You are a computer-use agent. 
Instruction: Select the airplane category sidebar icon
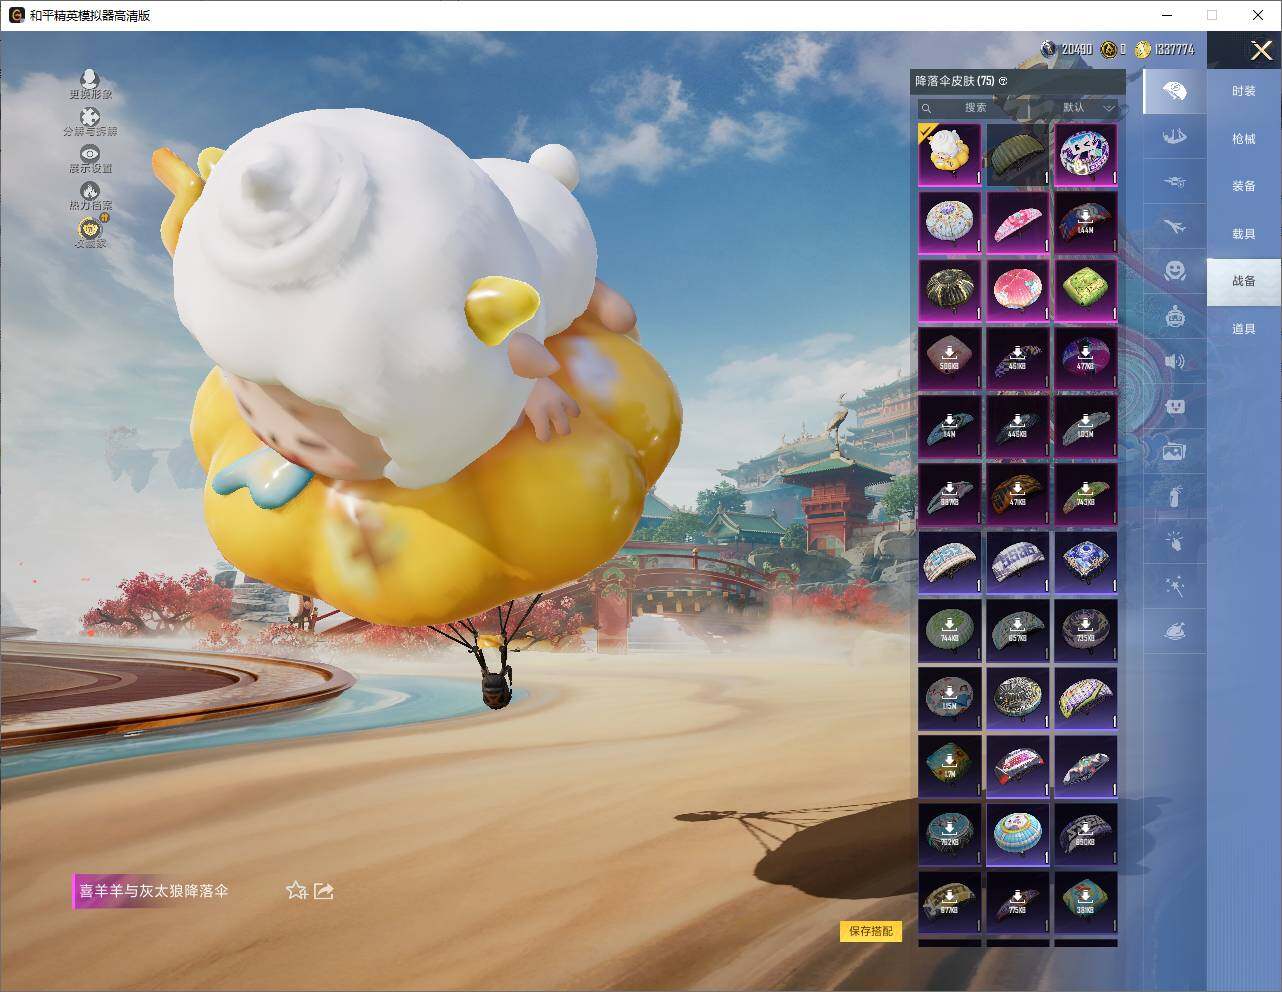pos(1175,226)
